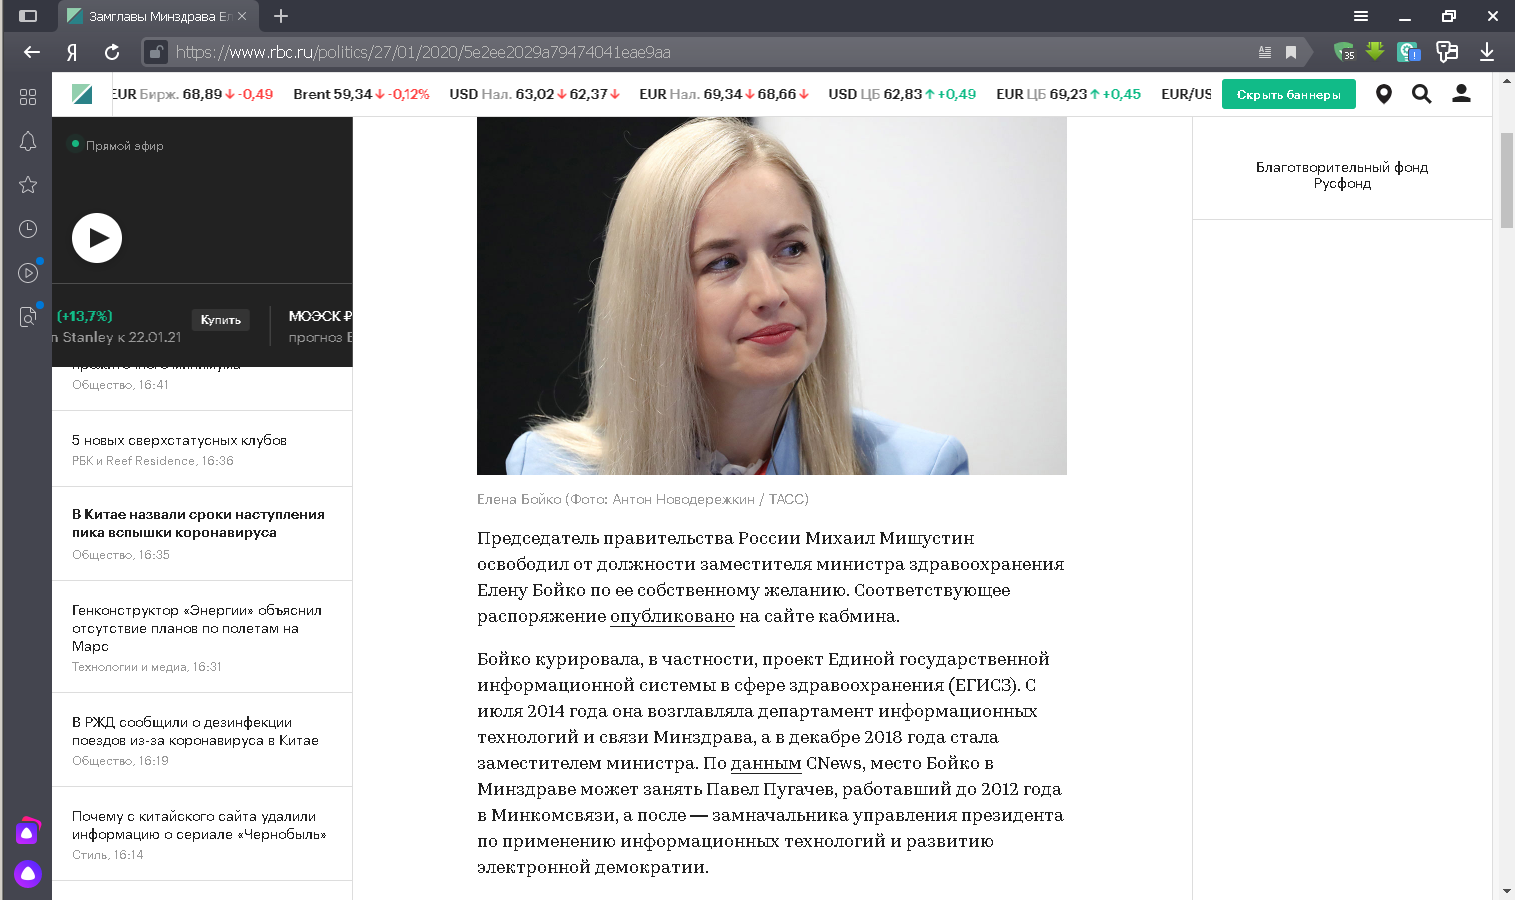Click the 'EUR Нал. 69,34' ticker quote
Viewport: 1515px width, 900px height.
(724, 94)
